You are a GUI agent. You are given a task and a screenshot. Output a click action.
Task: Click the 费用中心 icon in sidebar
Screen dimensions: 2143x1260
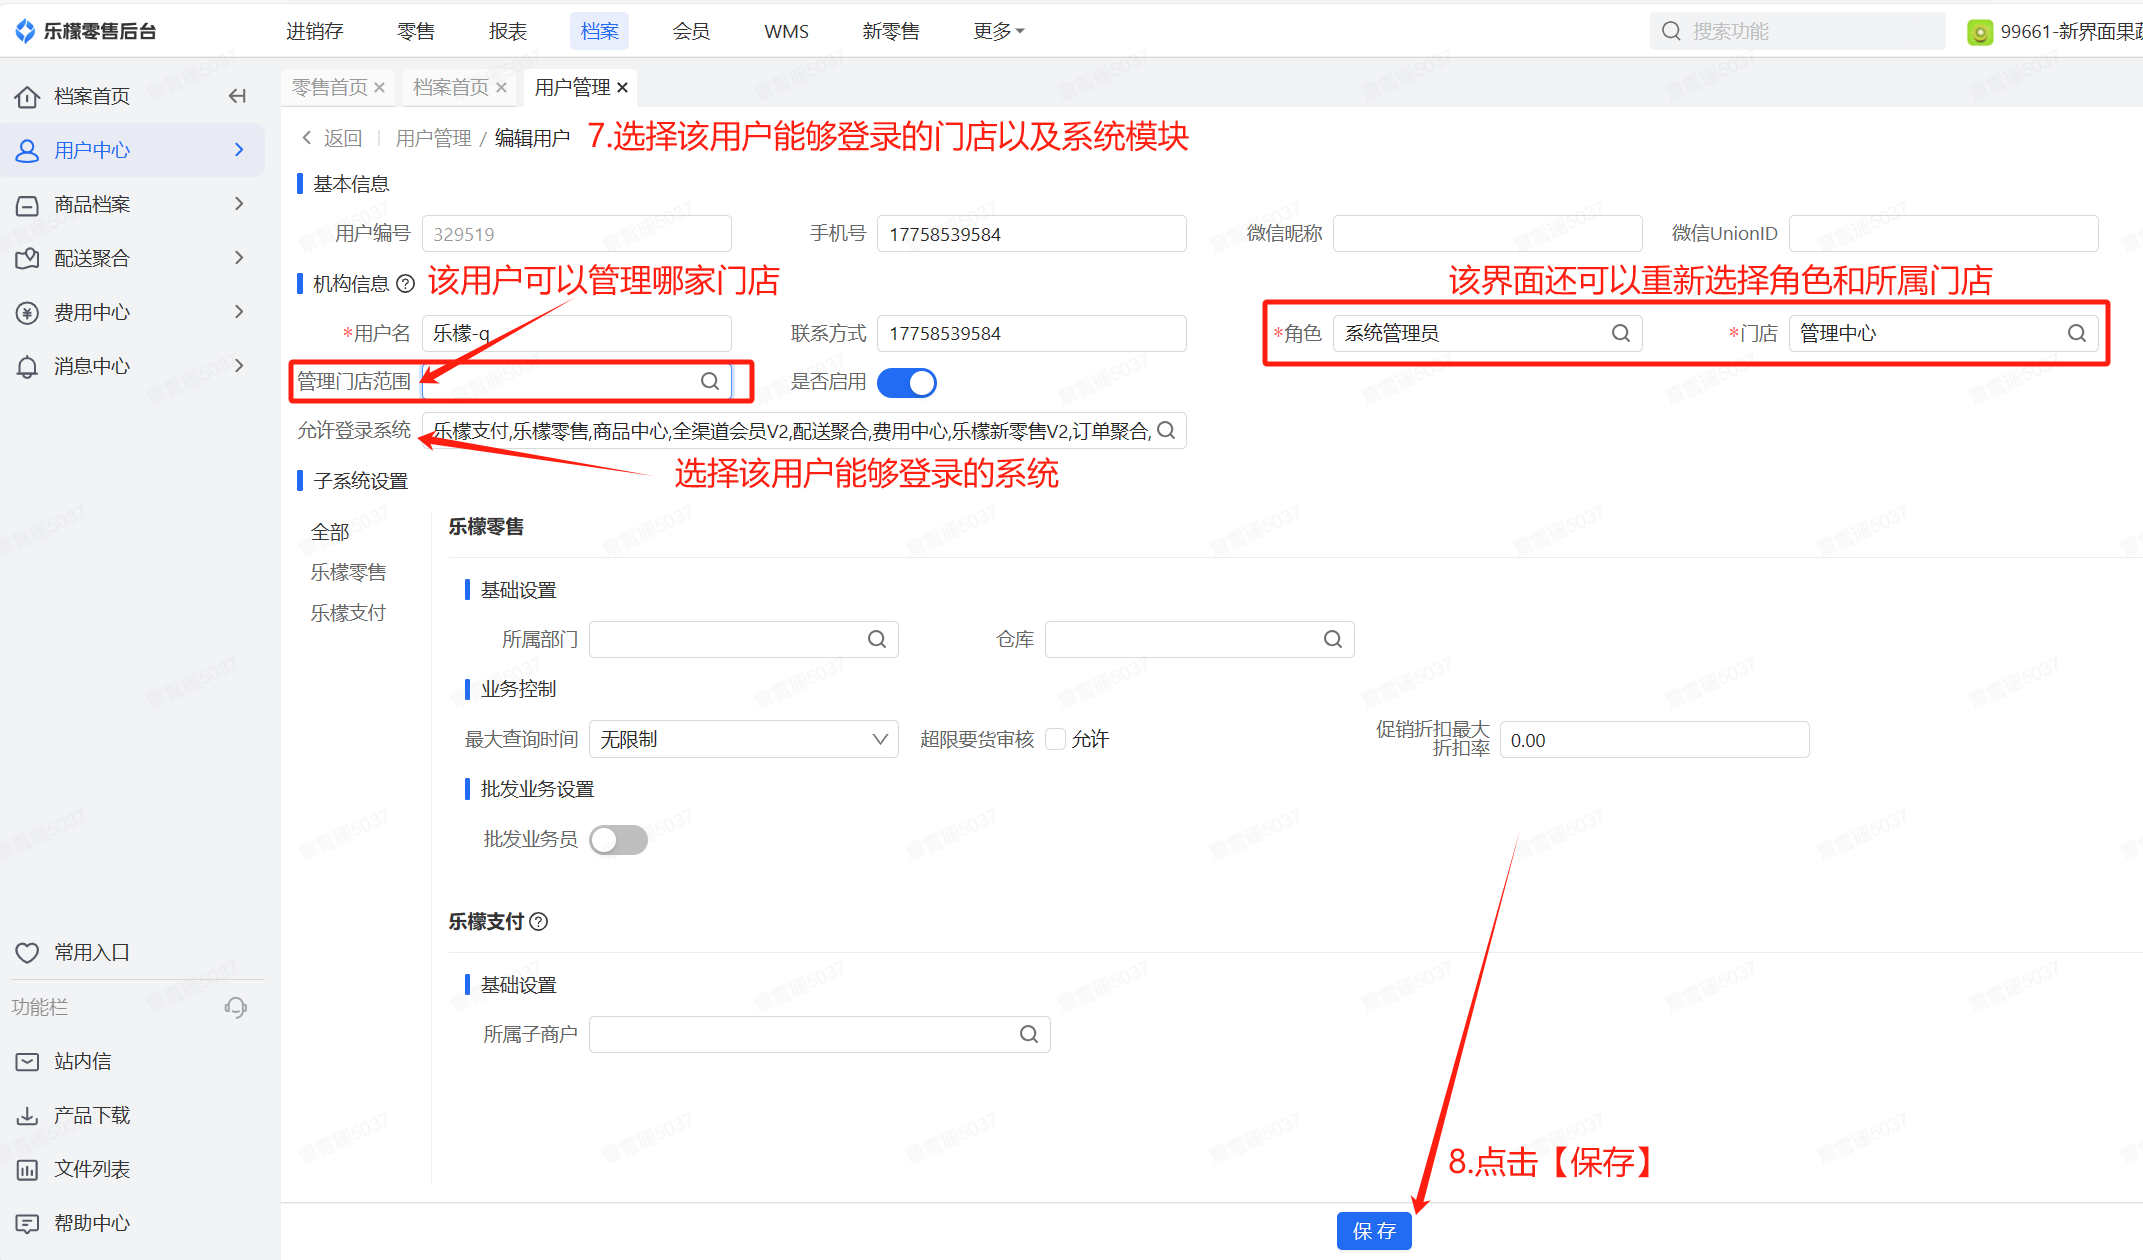click(27, 312)
